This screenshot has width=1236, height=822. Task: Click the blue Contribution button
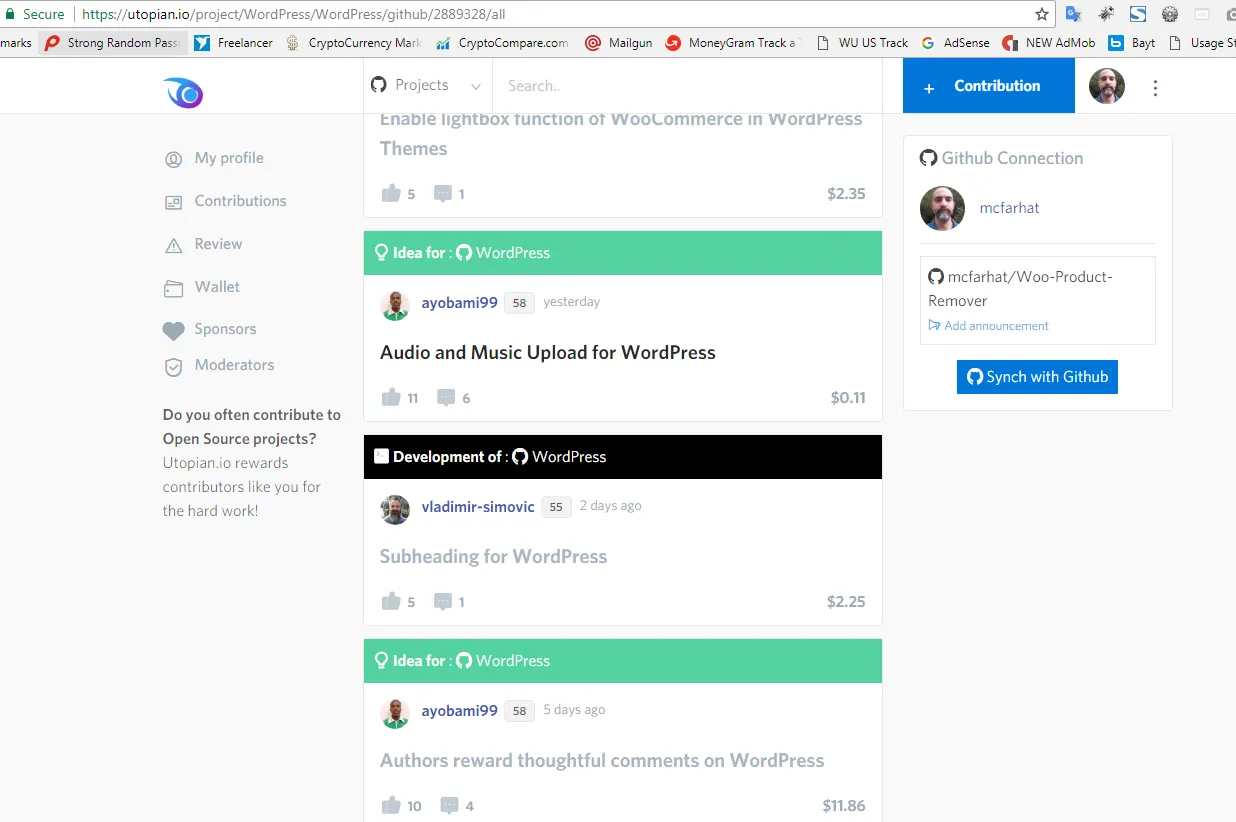pyautogui.click(x=989, y=86)
